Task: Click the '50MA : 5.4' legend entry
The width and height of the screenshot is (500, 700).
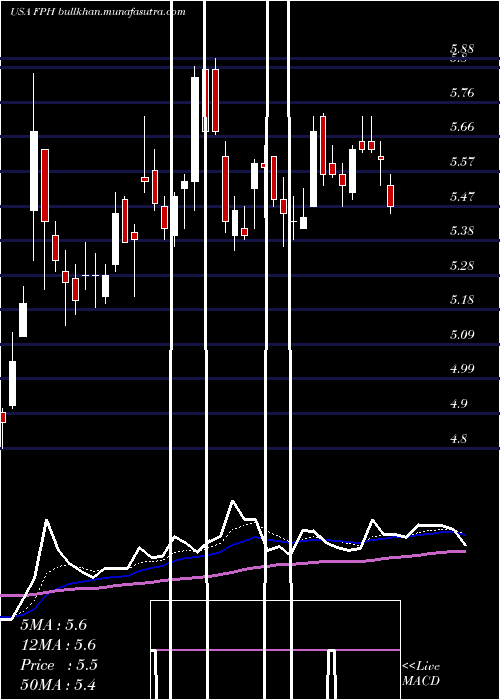Action: pos(58,685)
